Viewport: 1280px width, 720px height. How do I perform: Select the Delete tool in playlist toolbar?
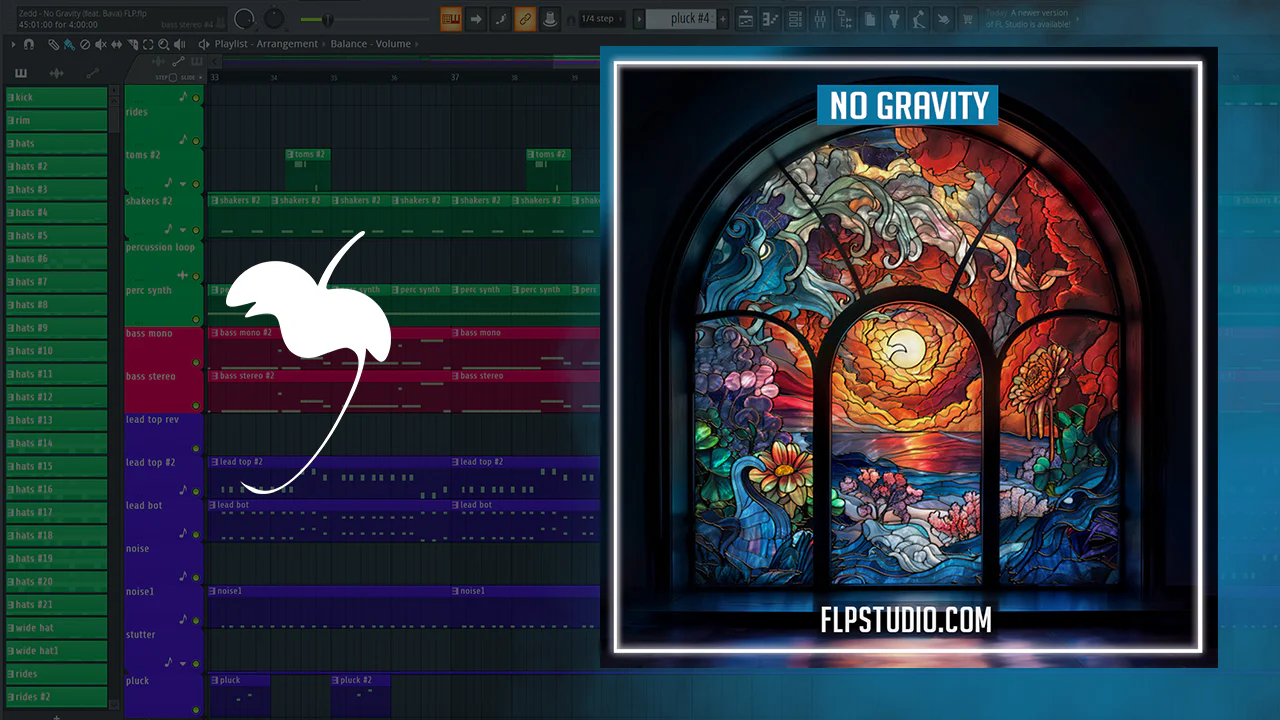tap(84, 44)
